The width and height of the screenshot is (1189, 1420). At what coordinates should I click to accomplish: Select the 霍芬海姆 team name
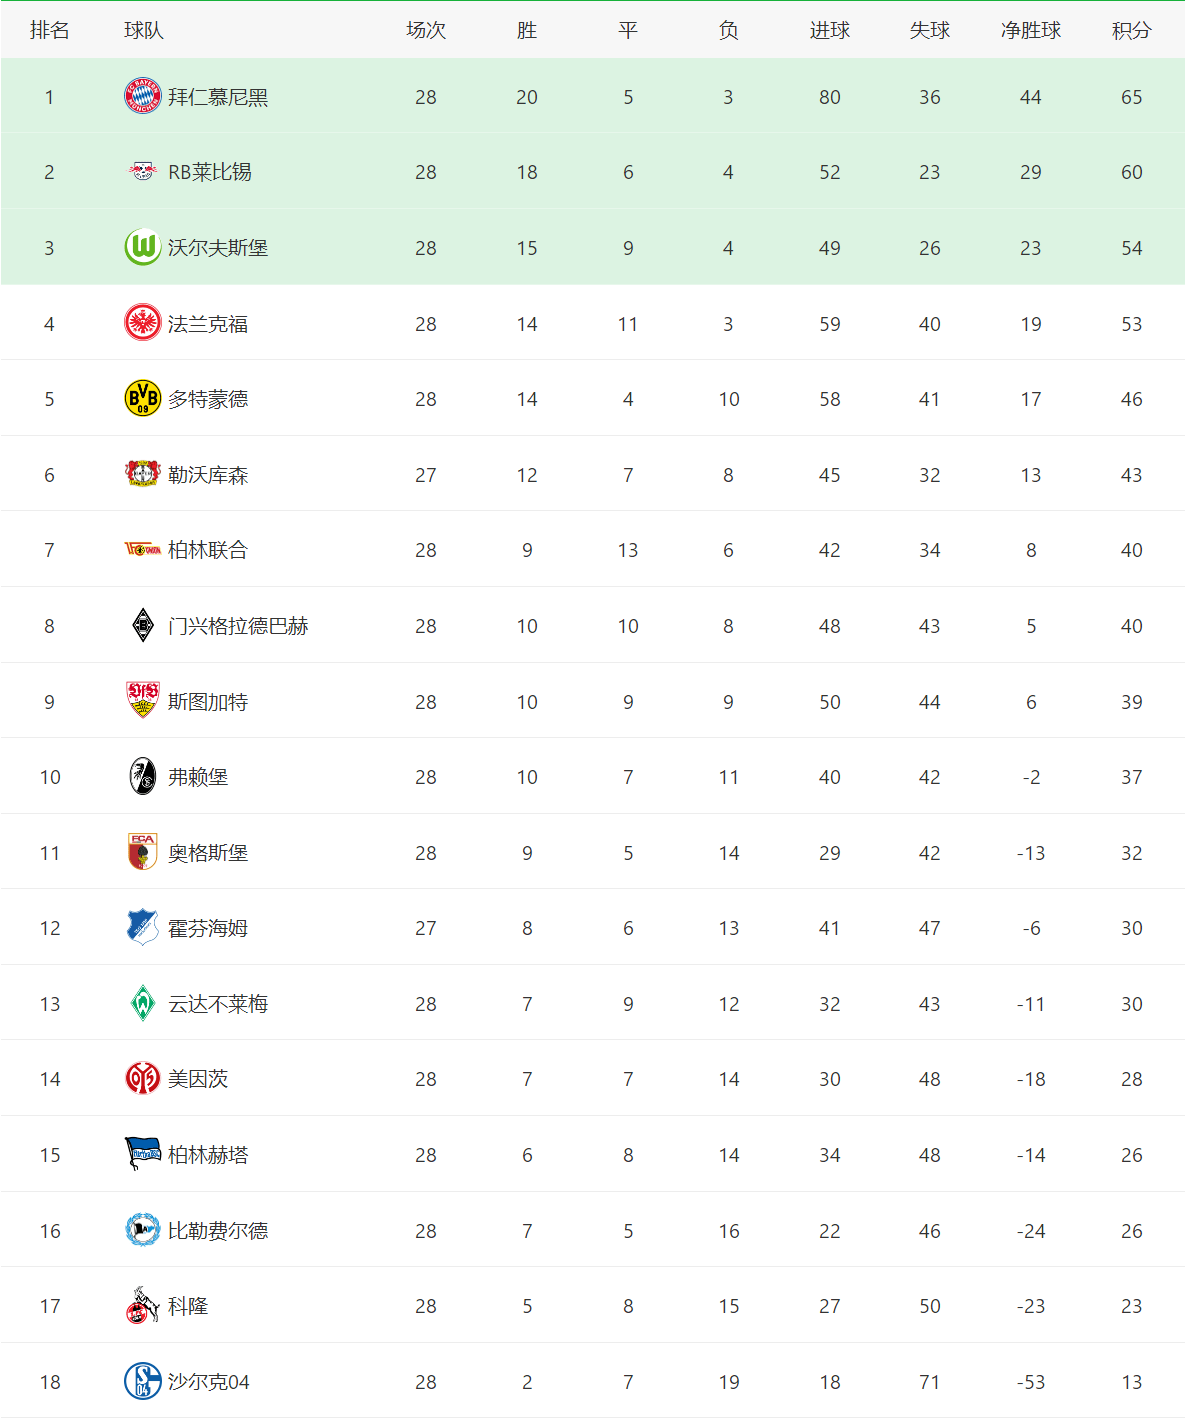coord(208,928)
